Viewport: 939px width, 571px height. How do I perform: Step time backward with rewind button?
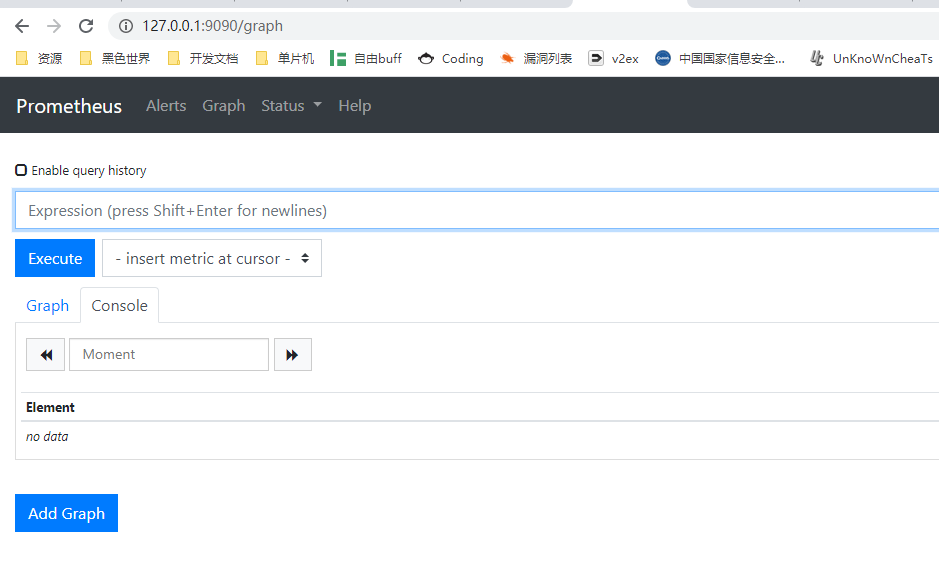coord(46,355)
